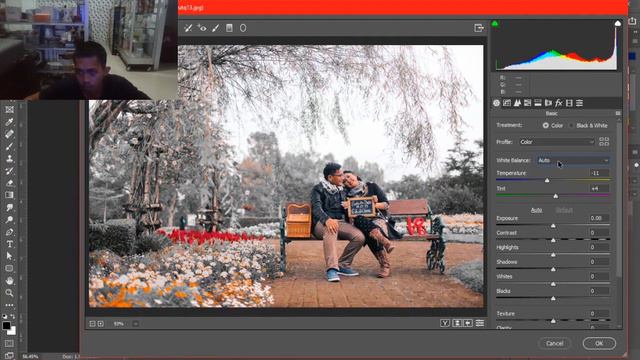Click the zoom out minus button below preview
Viewport: 640px width, 360px height.
coord(92,324)
